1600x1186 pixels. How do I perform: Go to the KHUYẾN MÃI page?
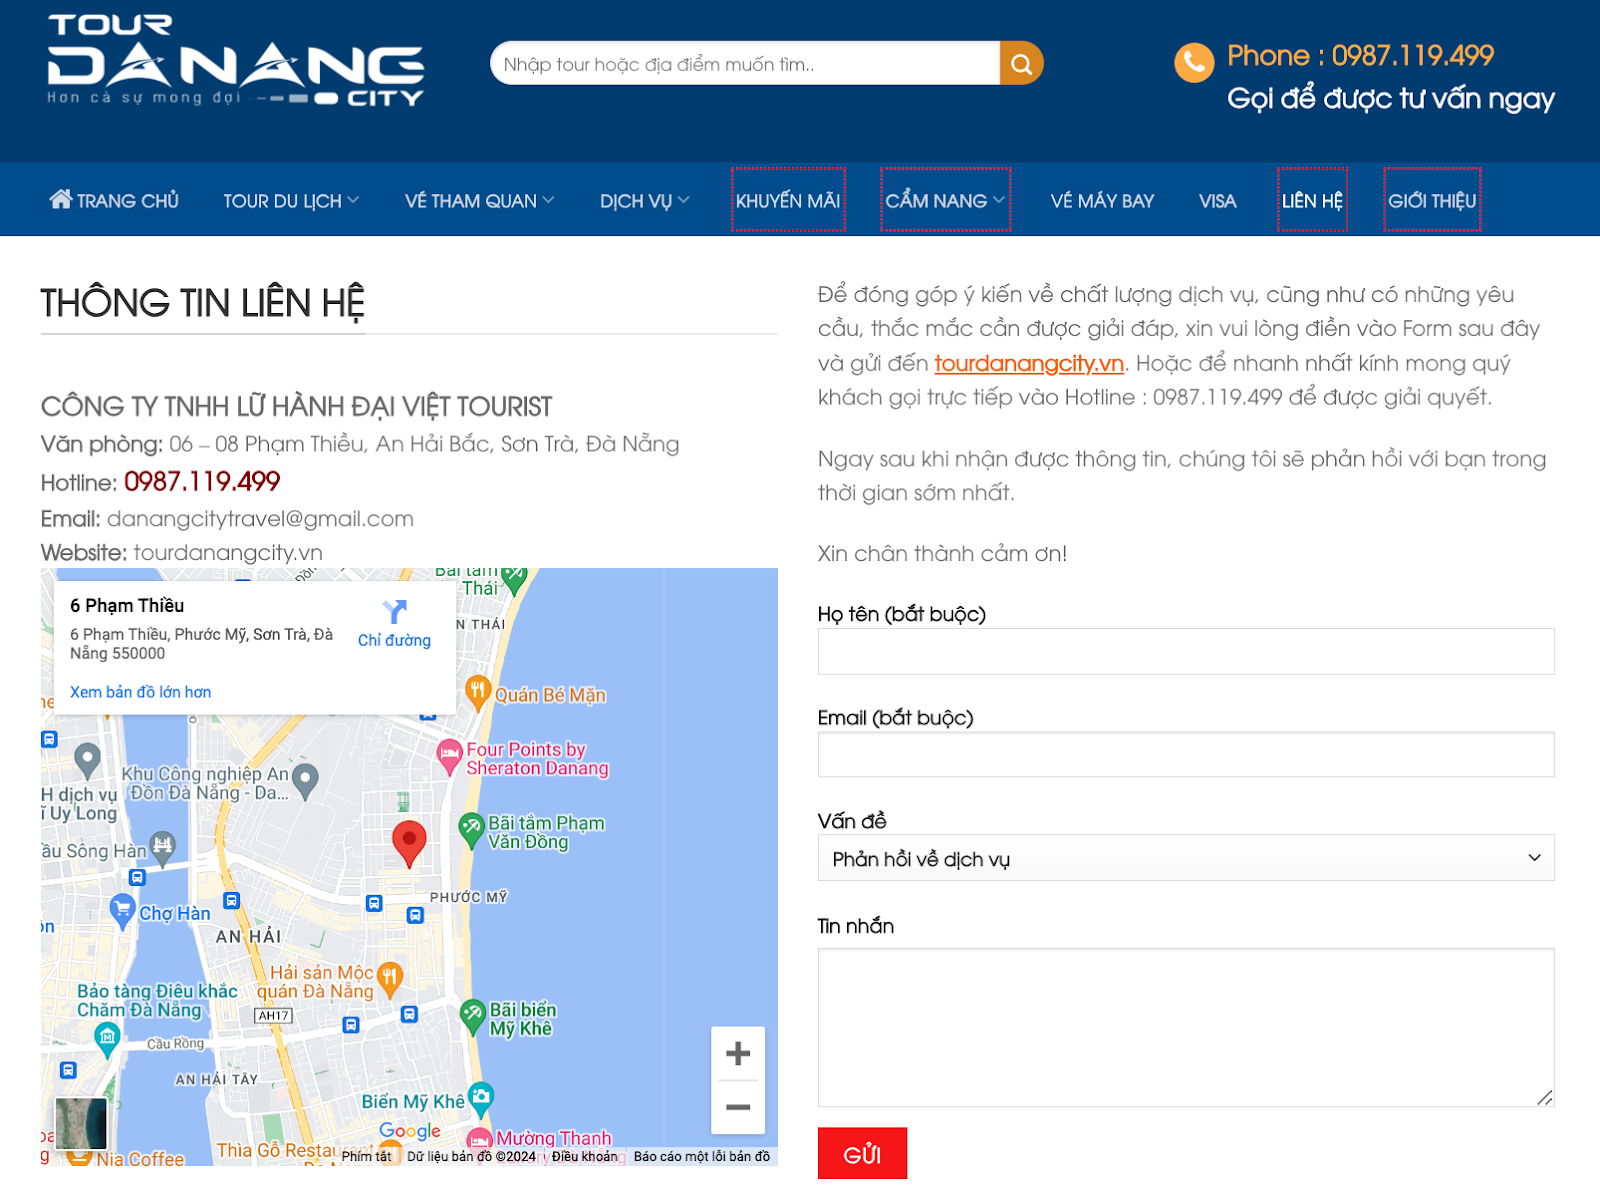tap(788, 201)
